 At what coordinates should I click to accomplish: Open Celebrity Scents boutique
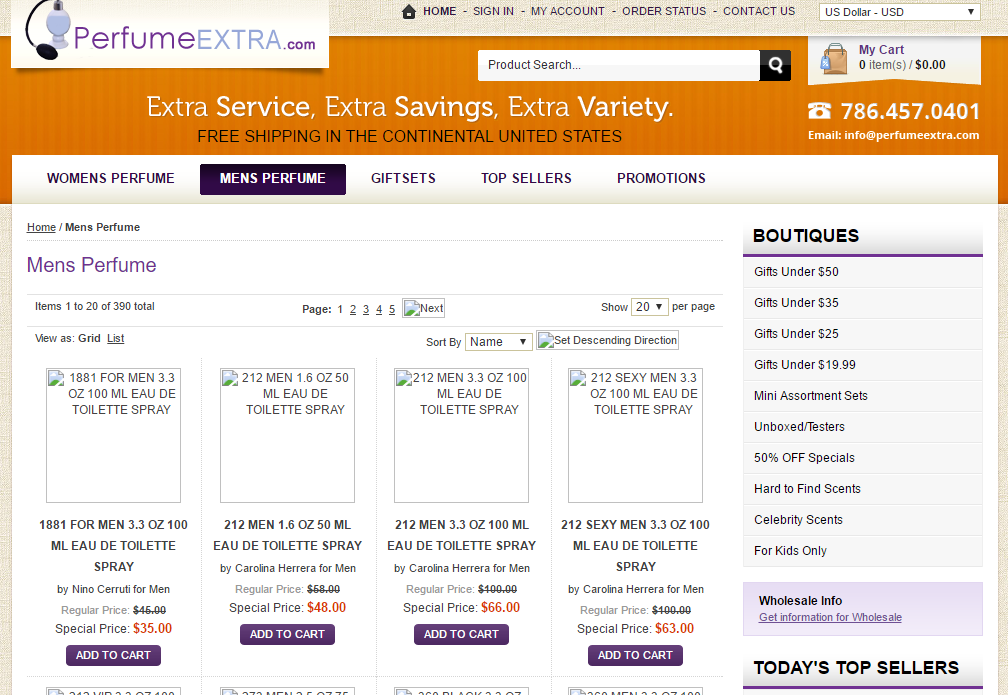(863, 519)
